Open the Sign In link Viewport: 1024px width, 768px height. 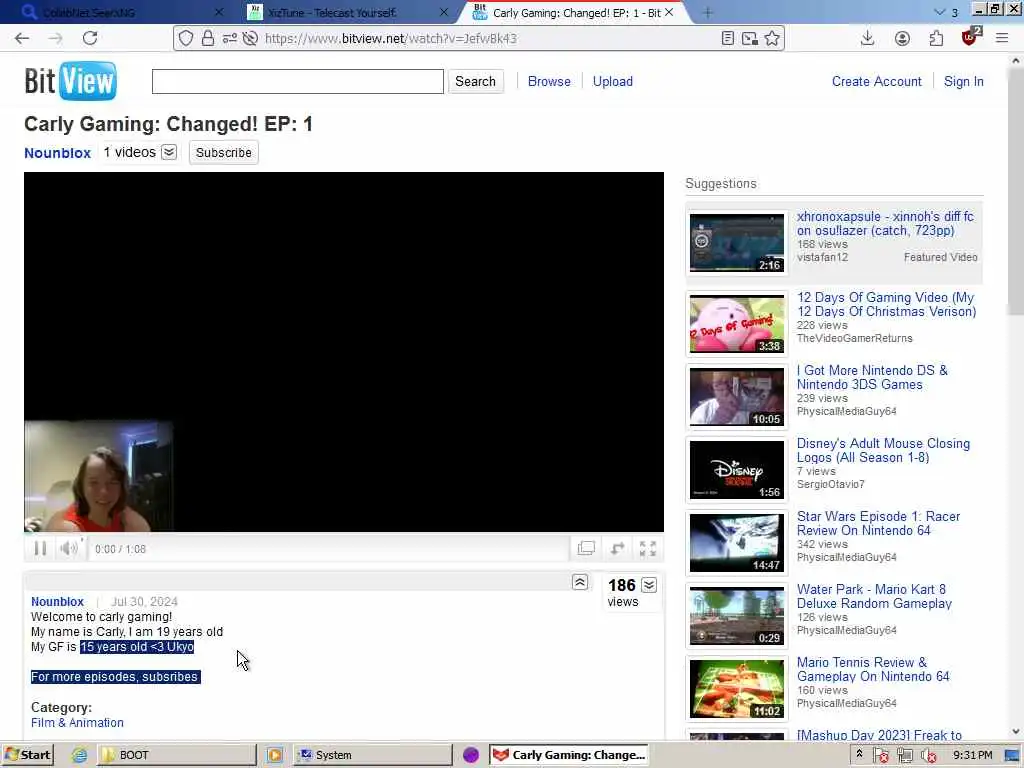(963, 82)
